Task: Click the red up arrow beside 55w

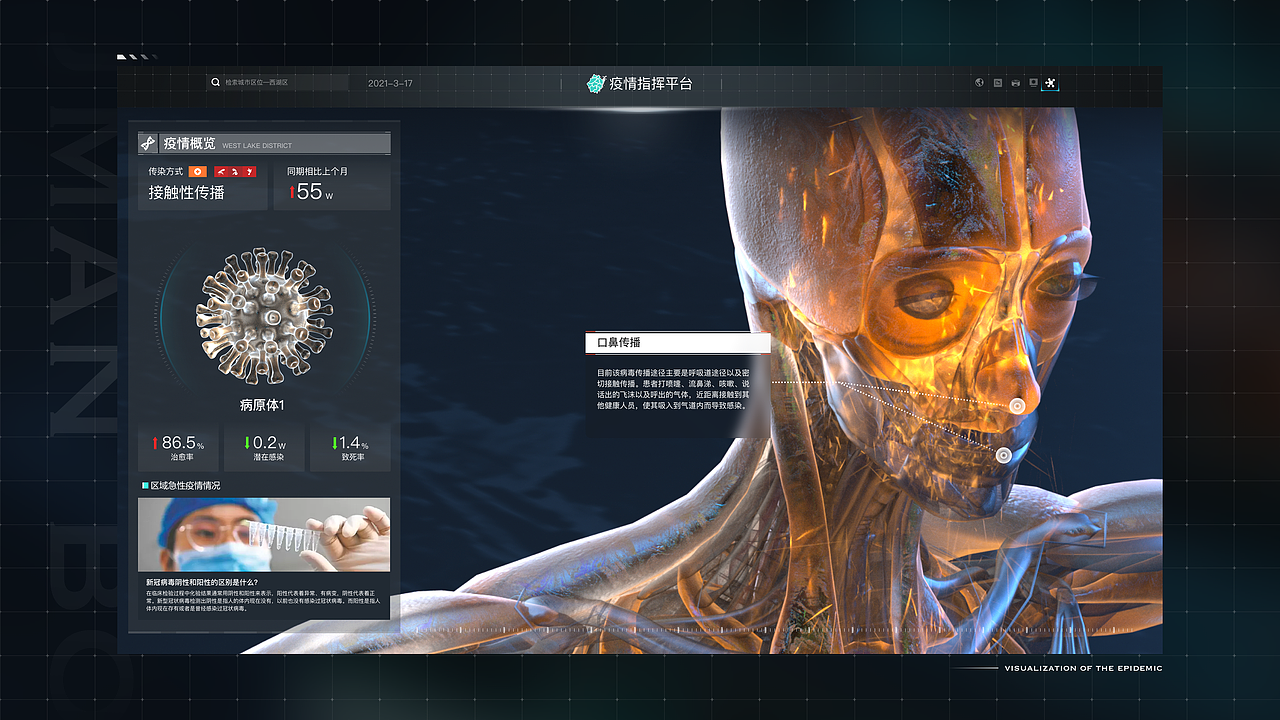Action: pyautogui.click(x=292, y=192)
